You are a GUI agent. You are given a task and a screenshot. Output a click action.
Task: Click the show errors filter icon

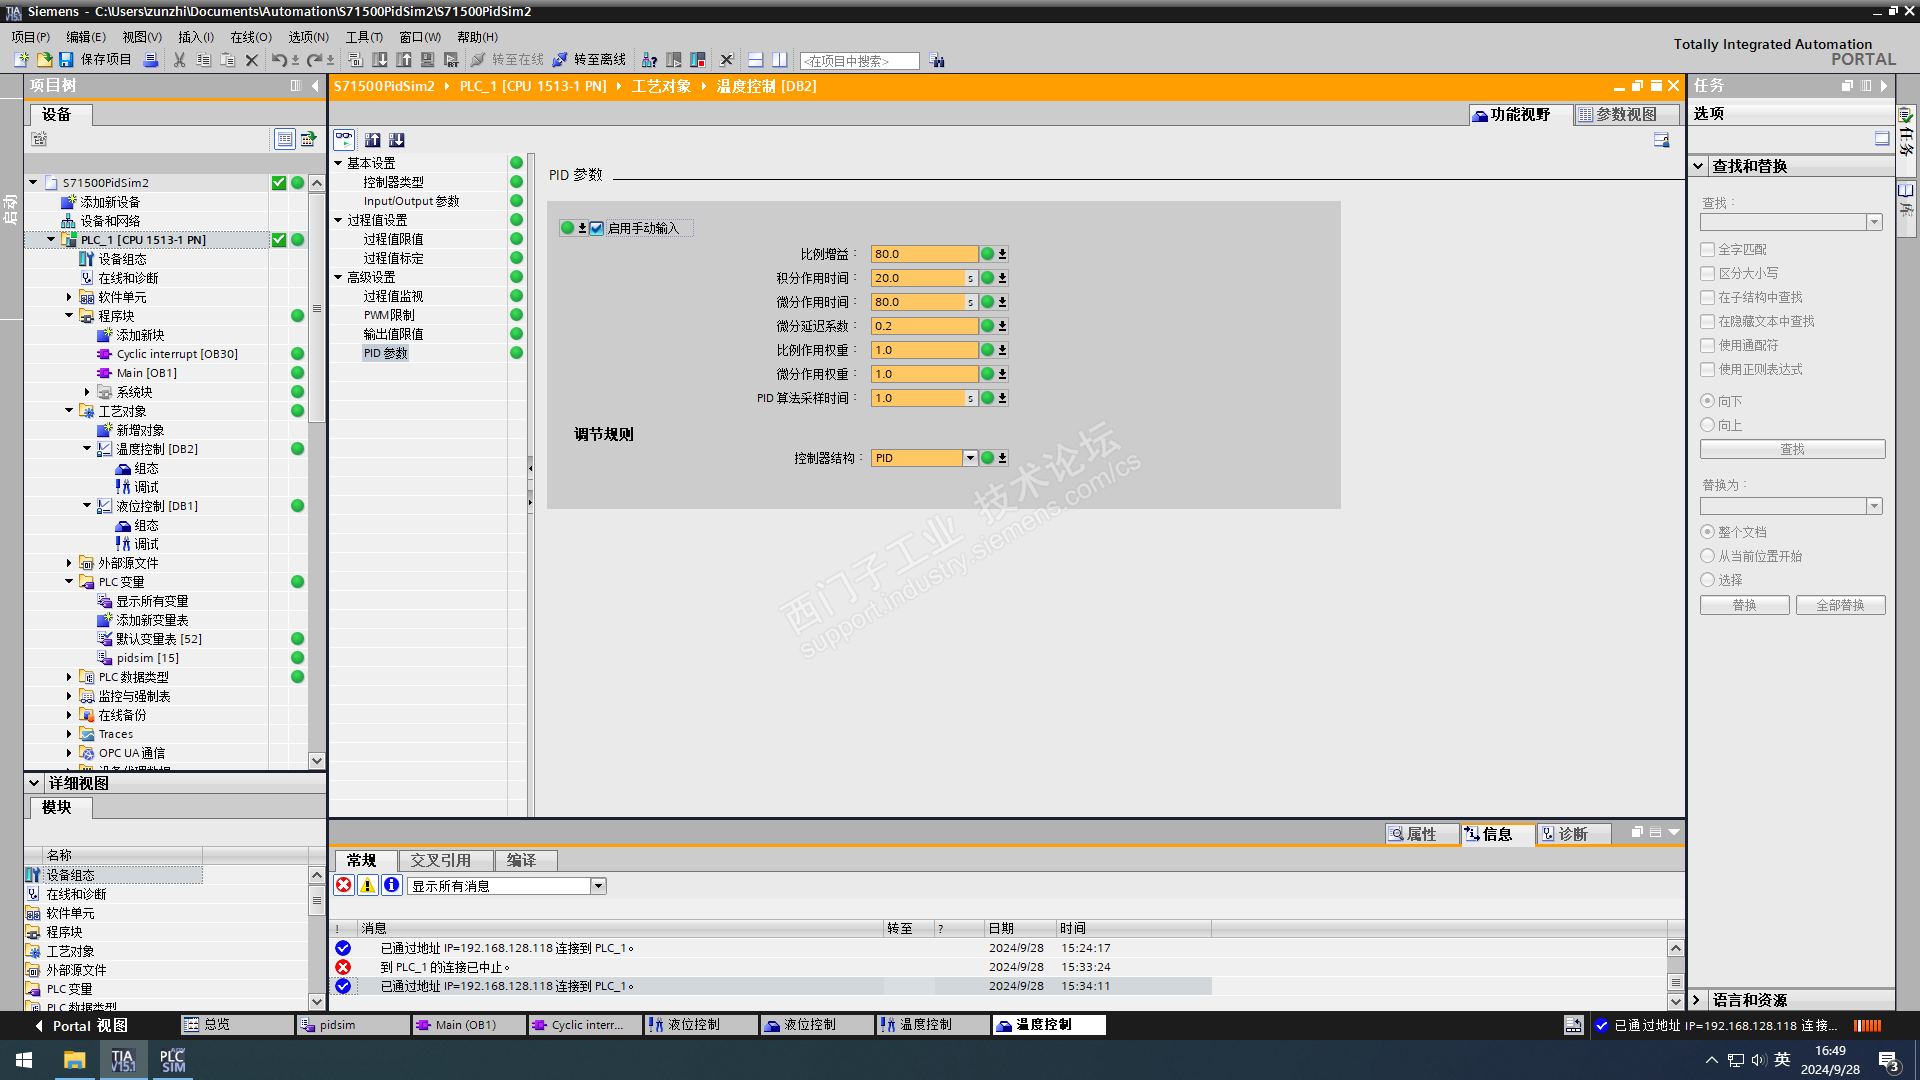pyautogui.click(x=344, y=885)
